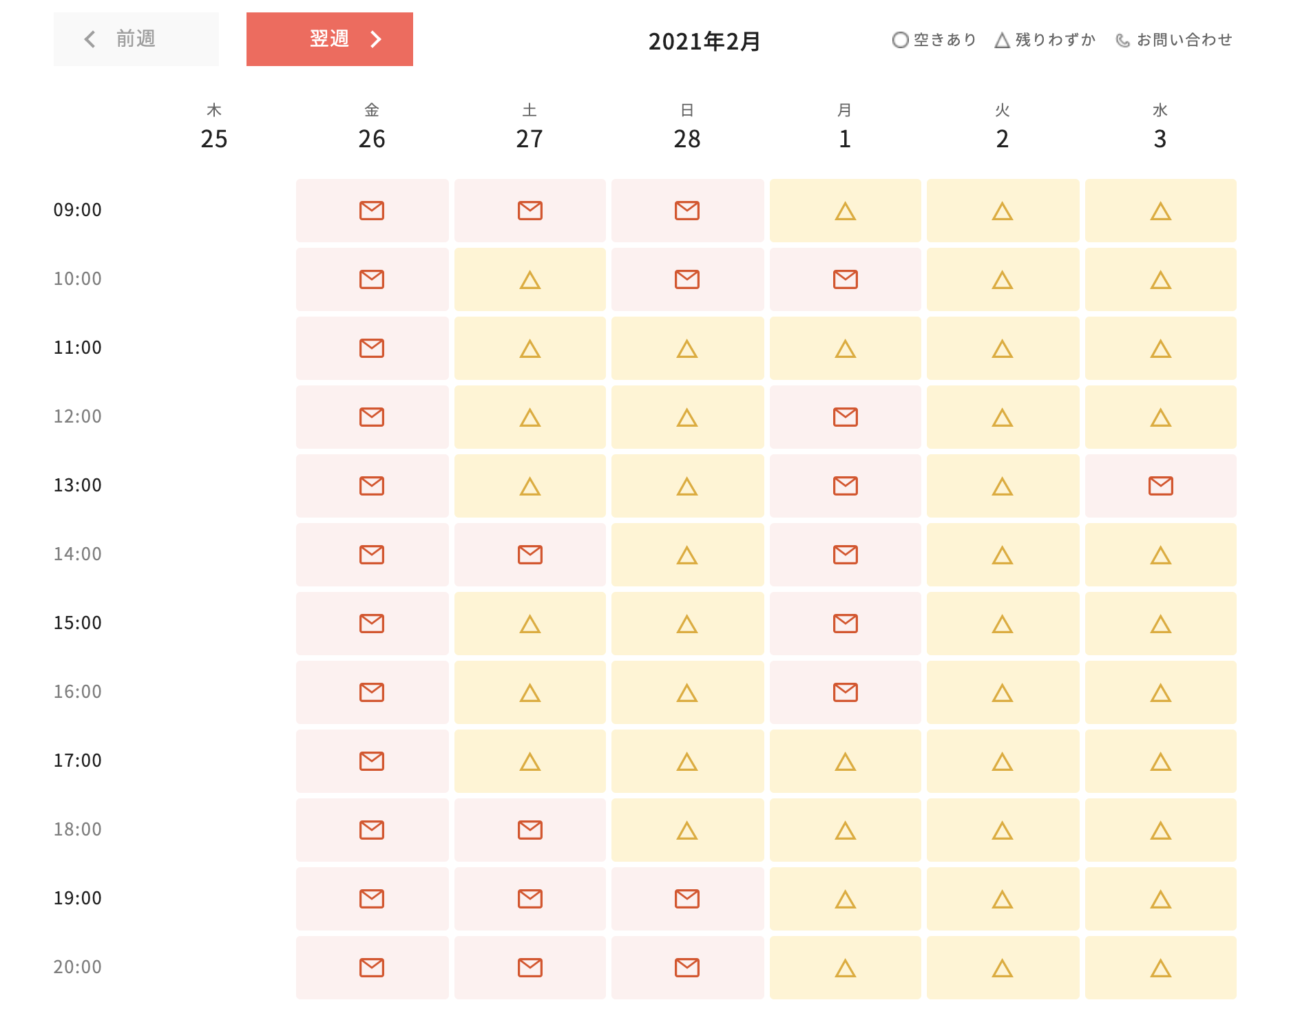Go to the previous week (前週)
This screenshot has height=1020, width=1300.
click(x=136, y=39)
